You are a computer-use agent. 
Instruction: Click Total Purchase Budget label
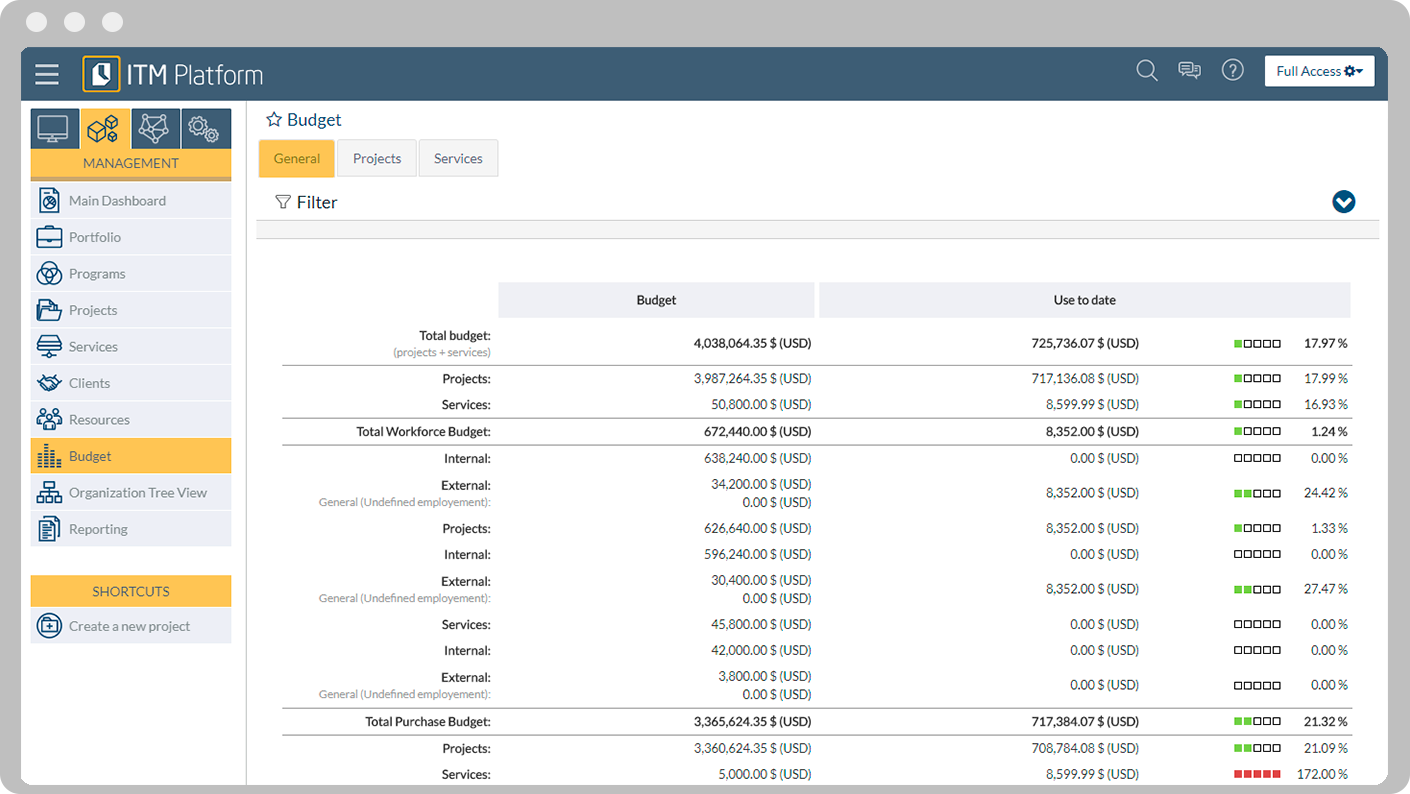click(x=428, y=722)
